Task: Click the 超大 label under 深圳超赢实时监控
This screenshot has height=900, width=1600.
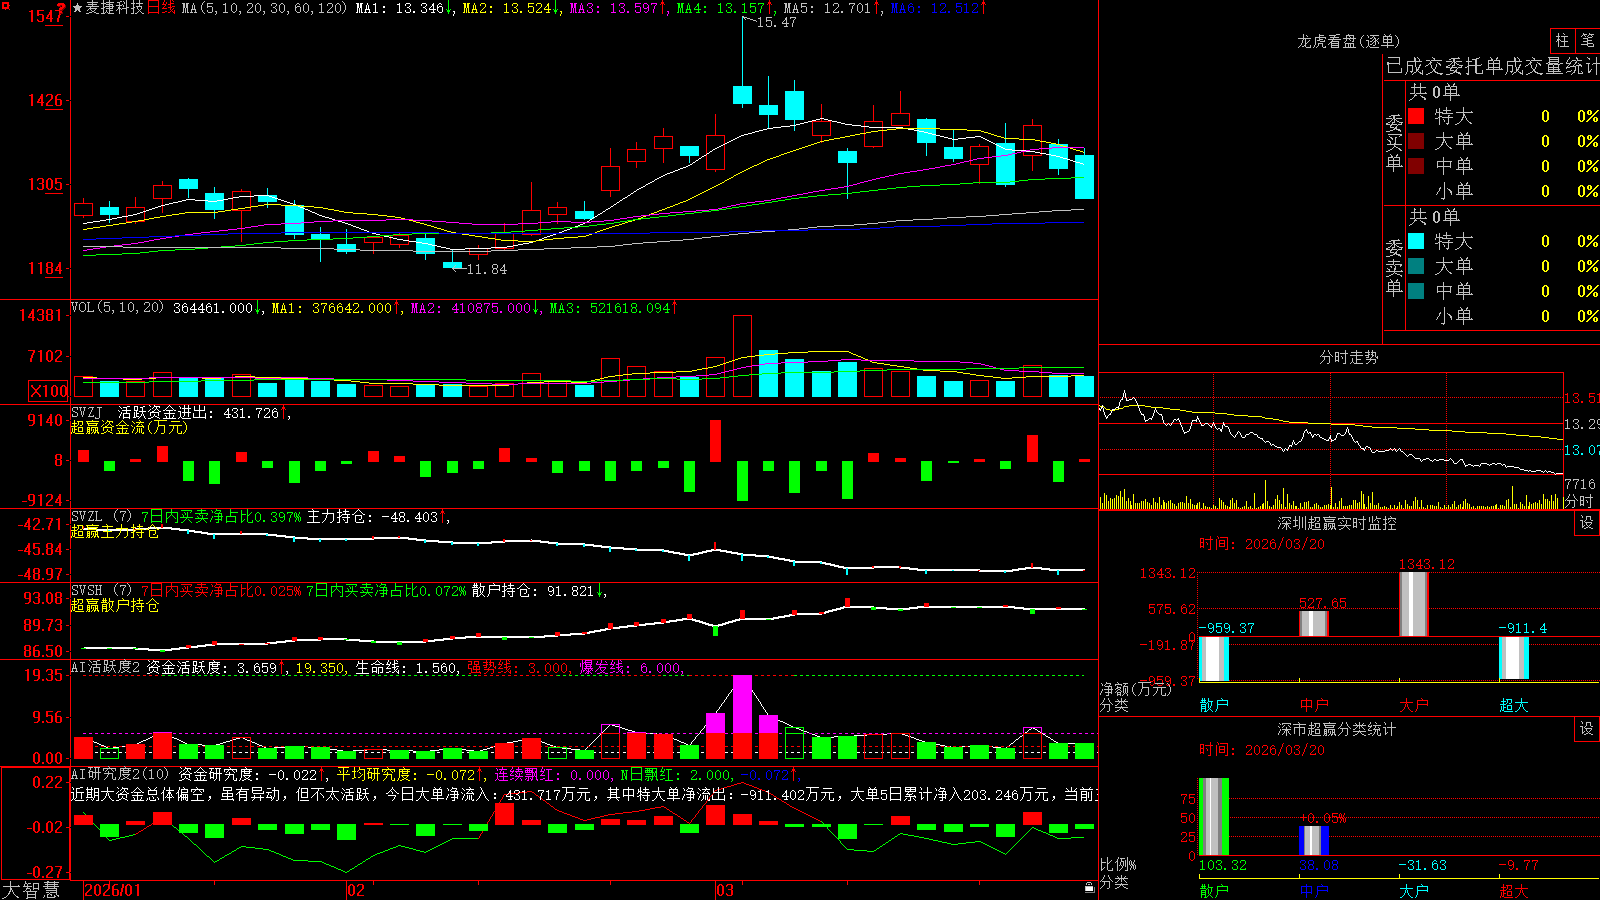Action: click(x=1514, y=705)
